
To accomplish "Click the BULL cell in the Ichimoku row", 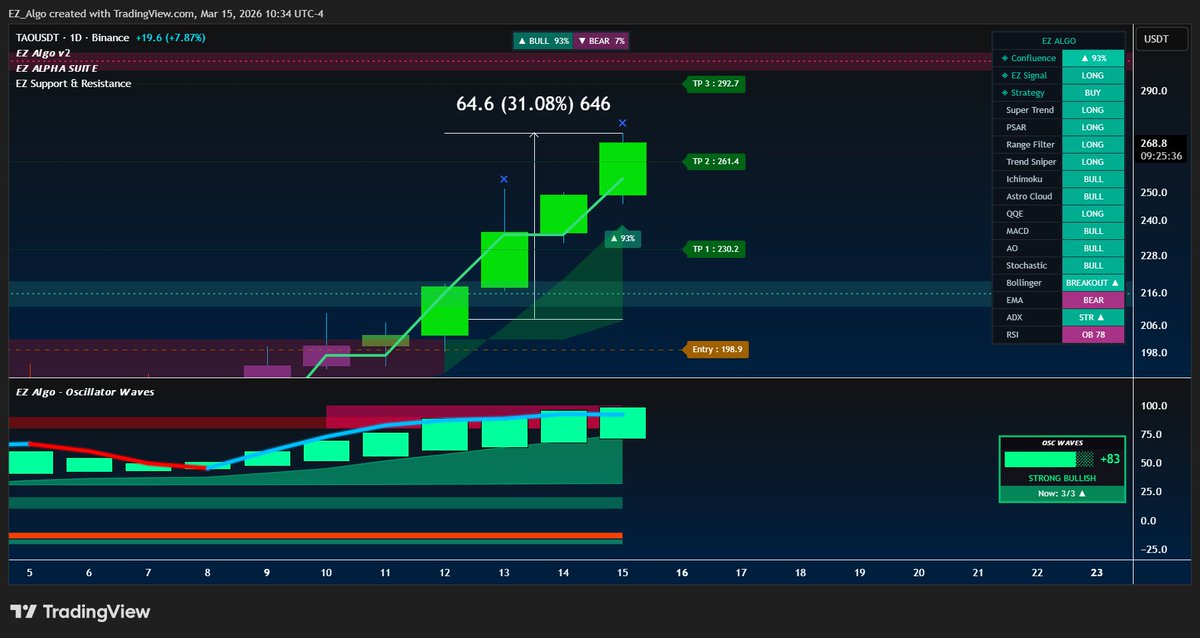I will (x=1093, y=179).
